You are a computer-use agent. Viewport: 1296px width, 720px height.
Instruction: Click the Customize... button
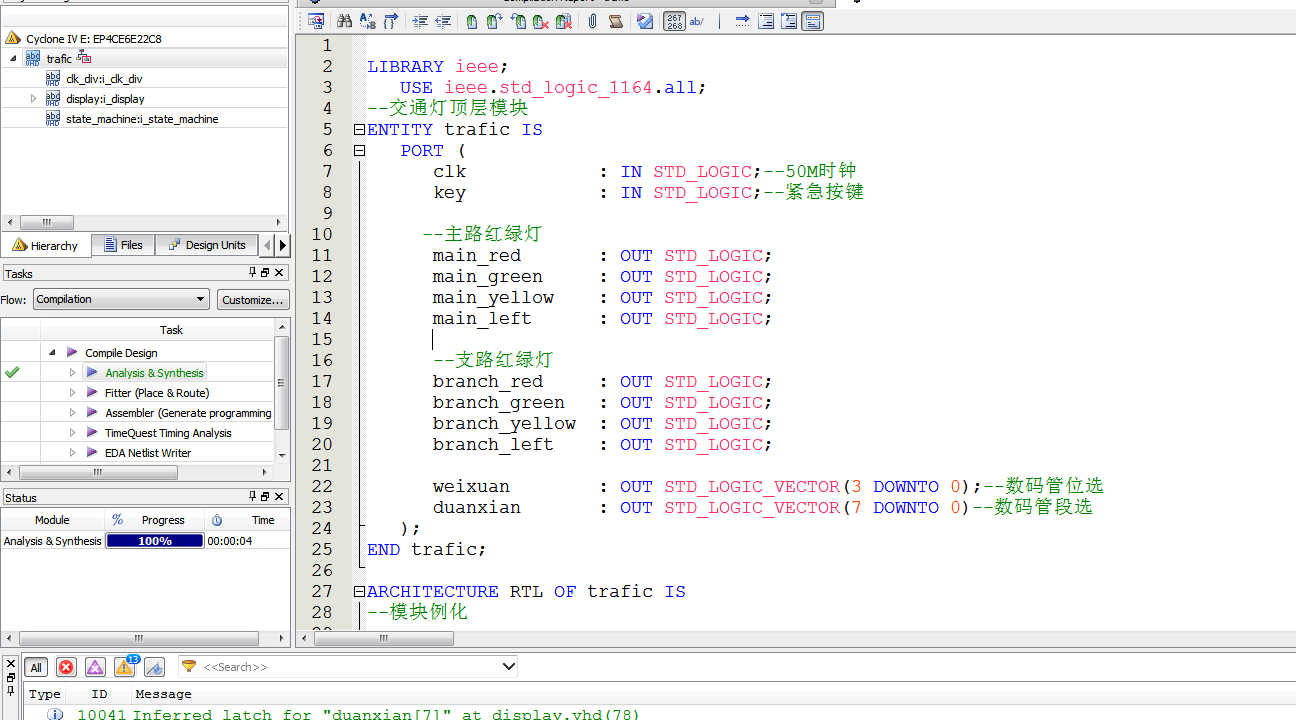253,299
